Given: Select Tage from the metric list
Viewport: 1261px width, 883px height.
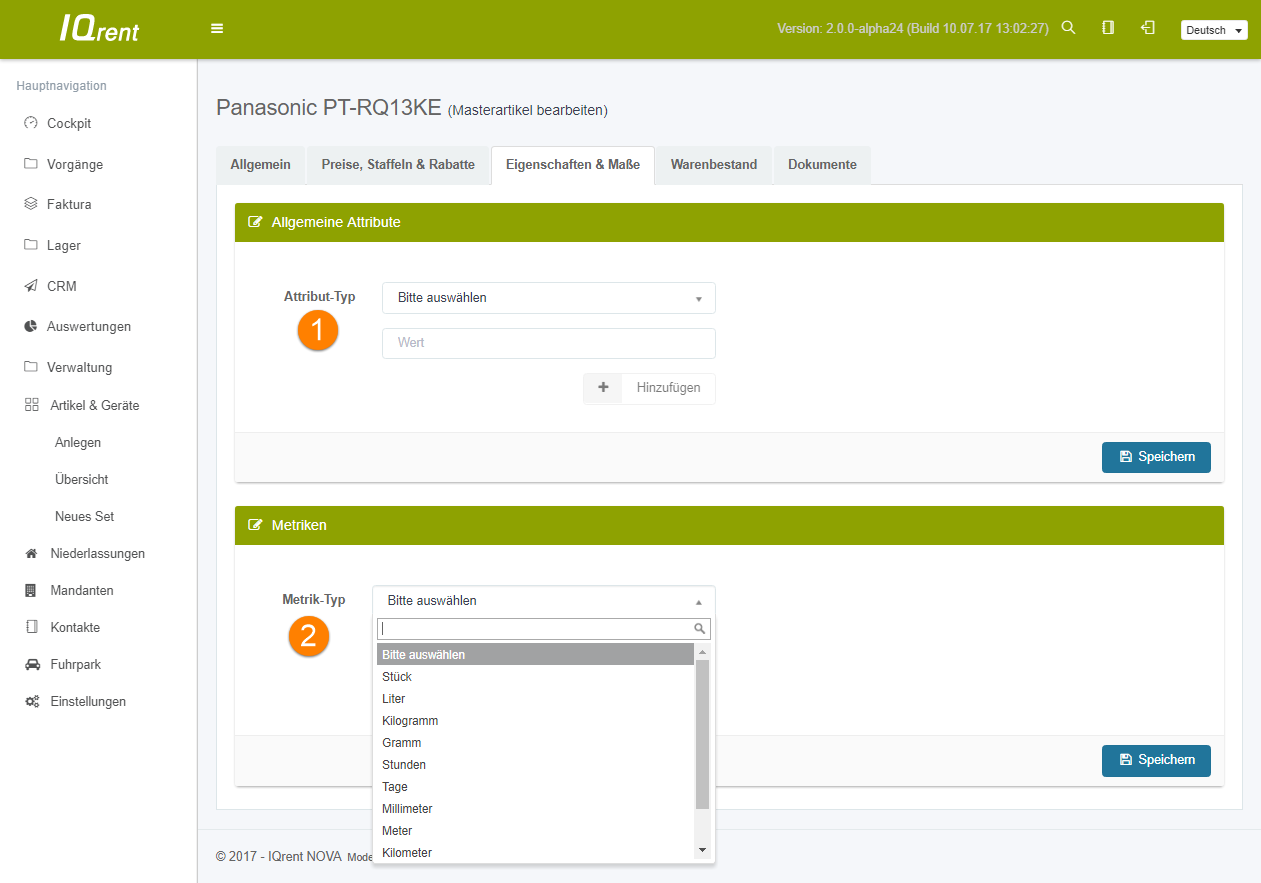Looking at the screenshot, I should (x=535, y=787).
